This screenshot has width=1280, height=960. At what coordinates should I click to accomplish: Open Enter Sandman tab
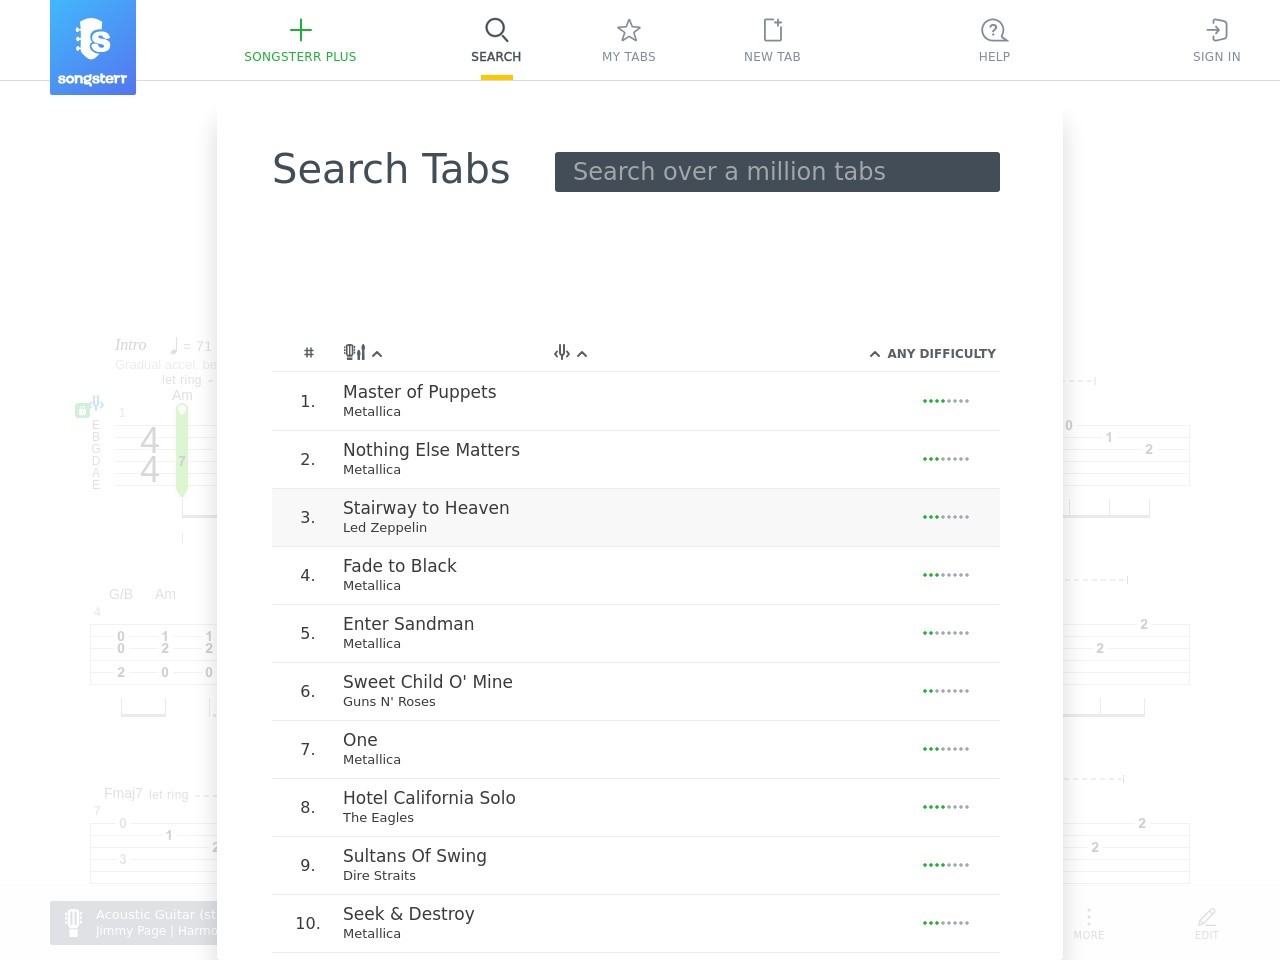[x=636, y=633]
